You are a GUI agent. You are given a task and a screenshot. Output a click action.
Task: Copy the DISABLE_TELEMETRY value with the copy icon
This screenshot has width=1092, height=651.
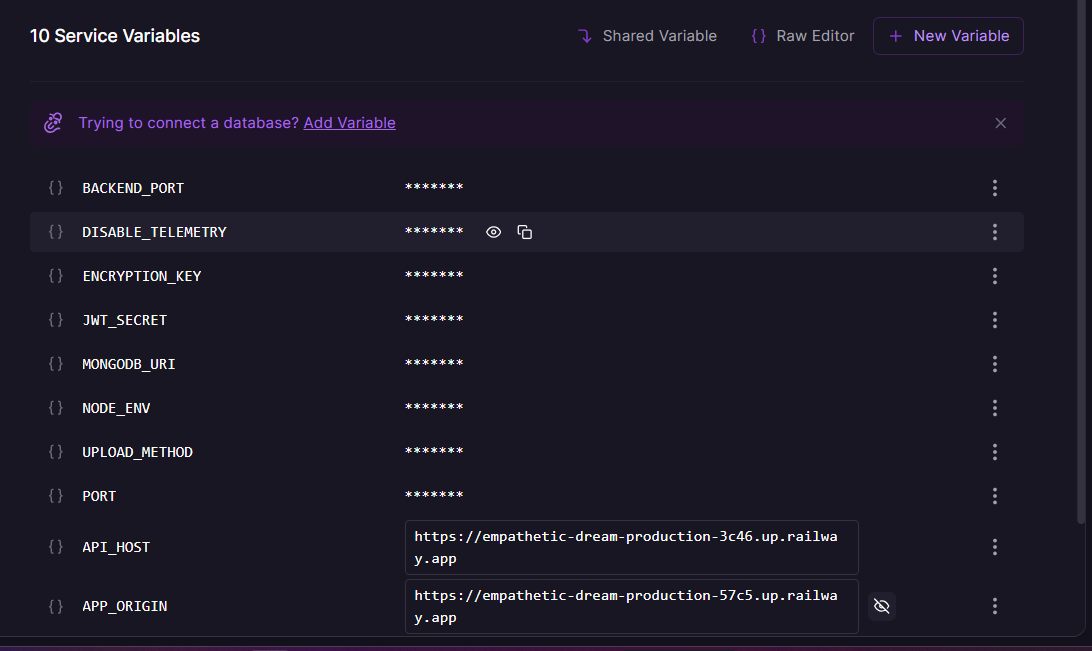tap(525, 231)
